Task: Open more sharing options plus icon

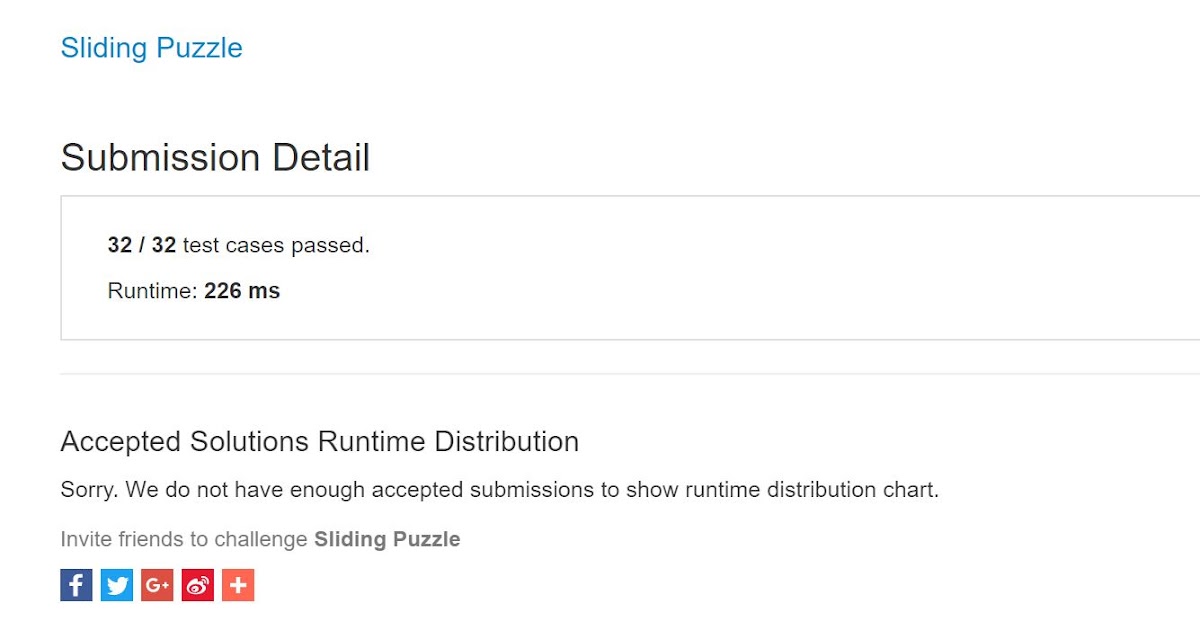Action: [238, 585]
